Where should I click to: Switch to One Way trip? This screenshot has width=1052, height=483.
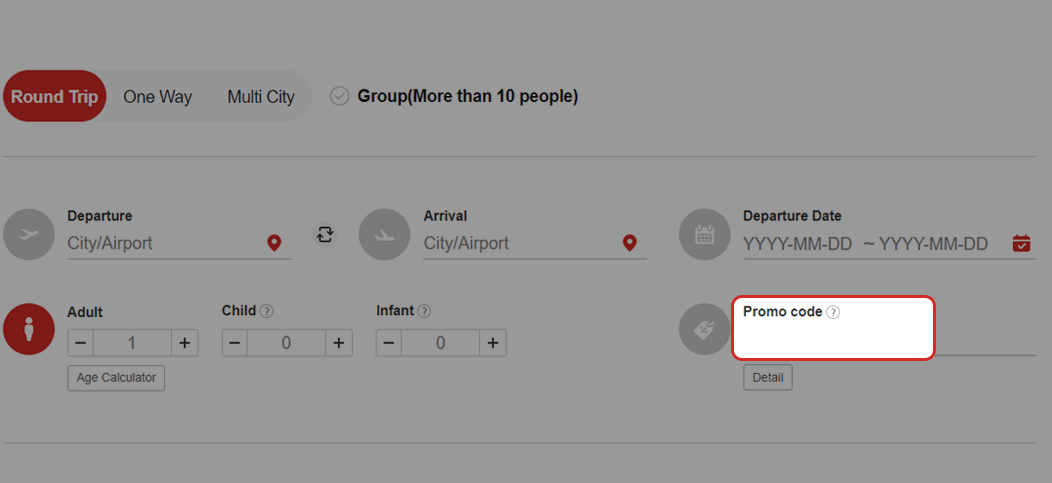click(x=158, y=97)
